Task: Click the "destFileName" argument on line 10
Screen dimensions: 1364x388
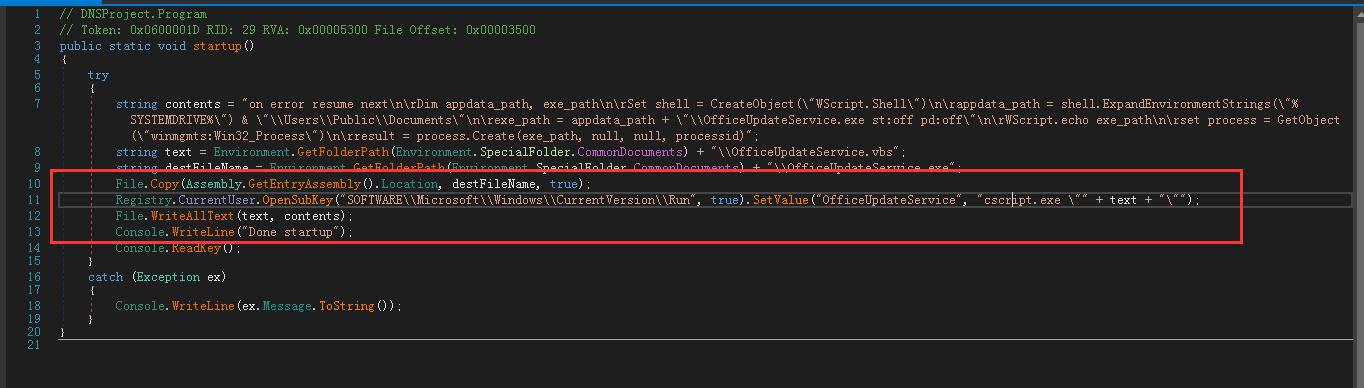Action: click(x=493, y=184)
